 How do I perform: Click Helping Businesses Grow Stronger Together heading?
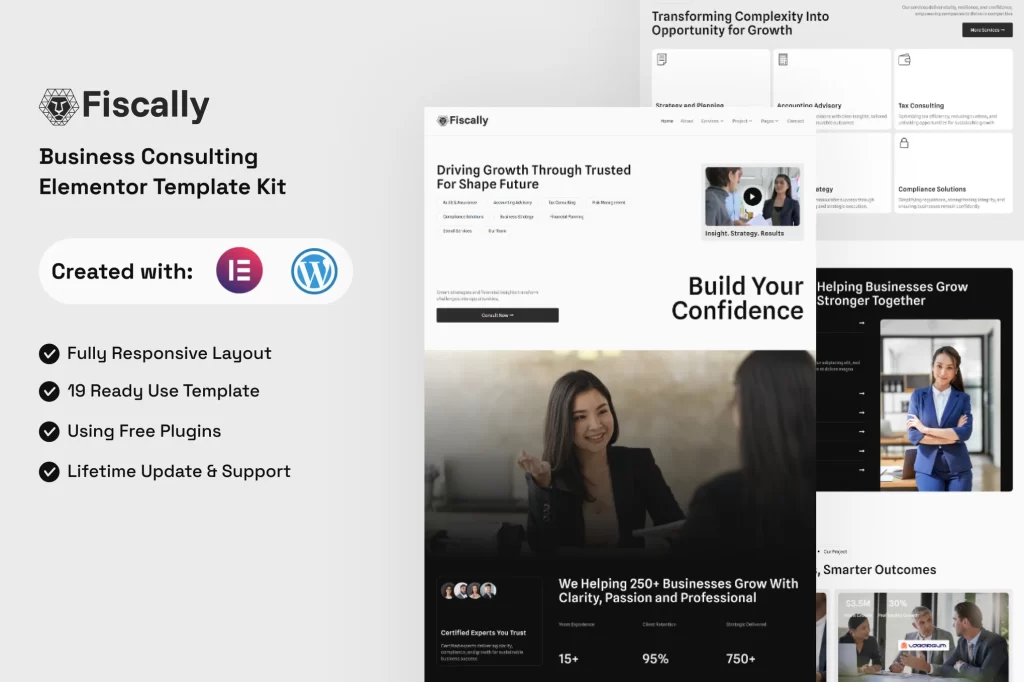[x=892, y=294]
